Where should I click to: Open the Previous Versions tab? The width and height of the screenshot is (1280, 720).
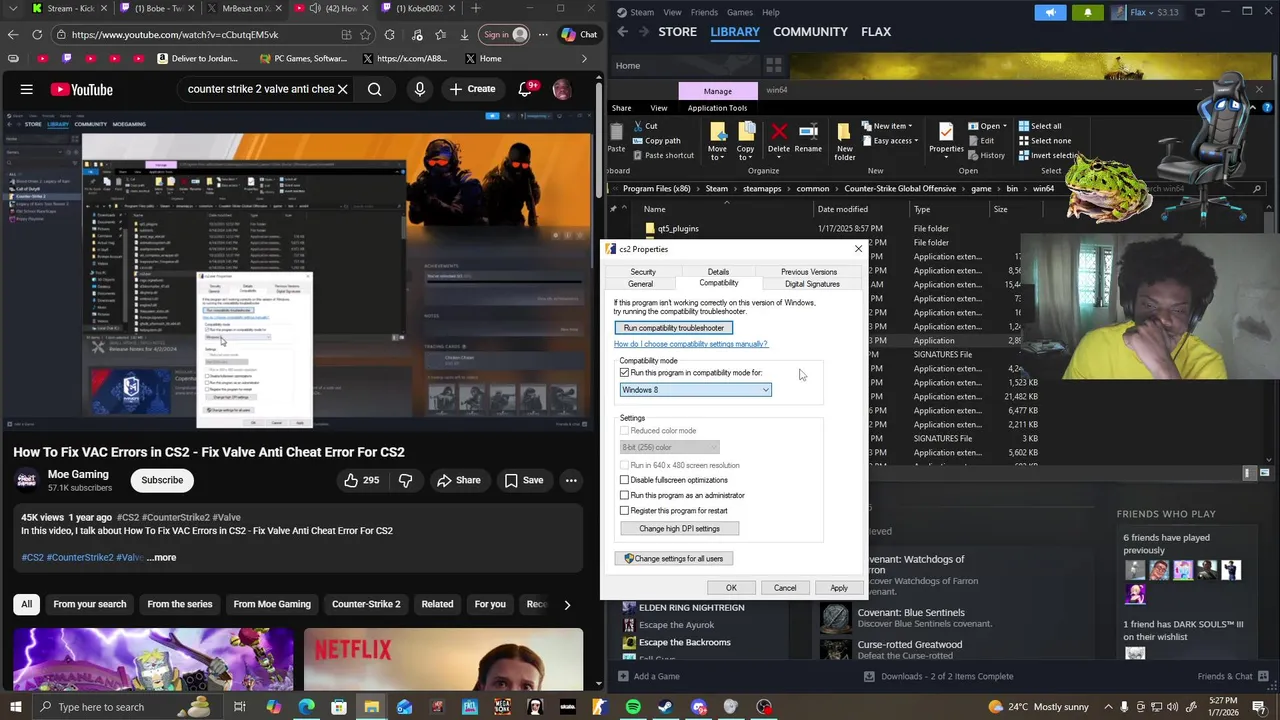click(809, 272)
